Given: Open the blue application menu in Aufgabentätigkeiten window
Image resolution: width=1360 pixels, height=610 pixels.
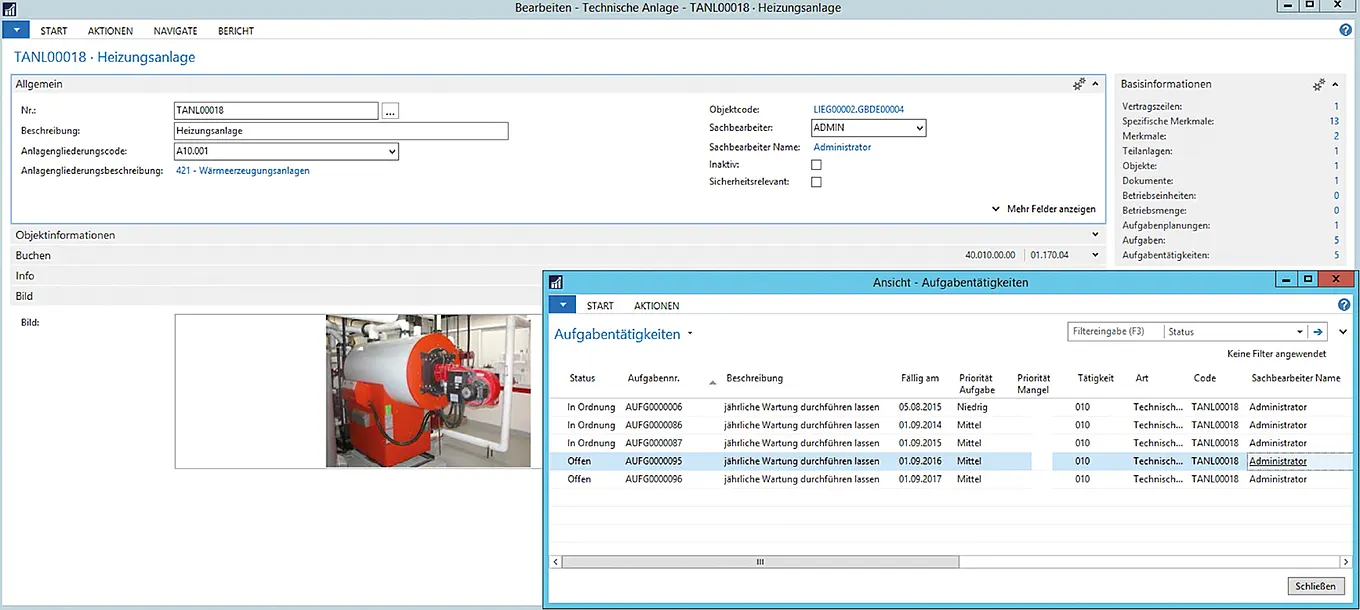Looking at the screenshot, I should 563,305.
